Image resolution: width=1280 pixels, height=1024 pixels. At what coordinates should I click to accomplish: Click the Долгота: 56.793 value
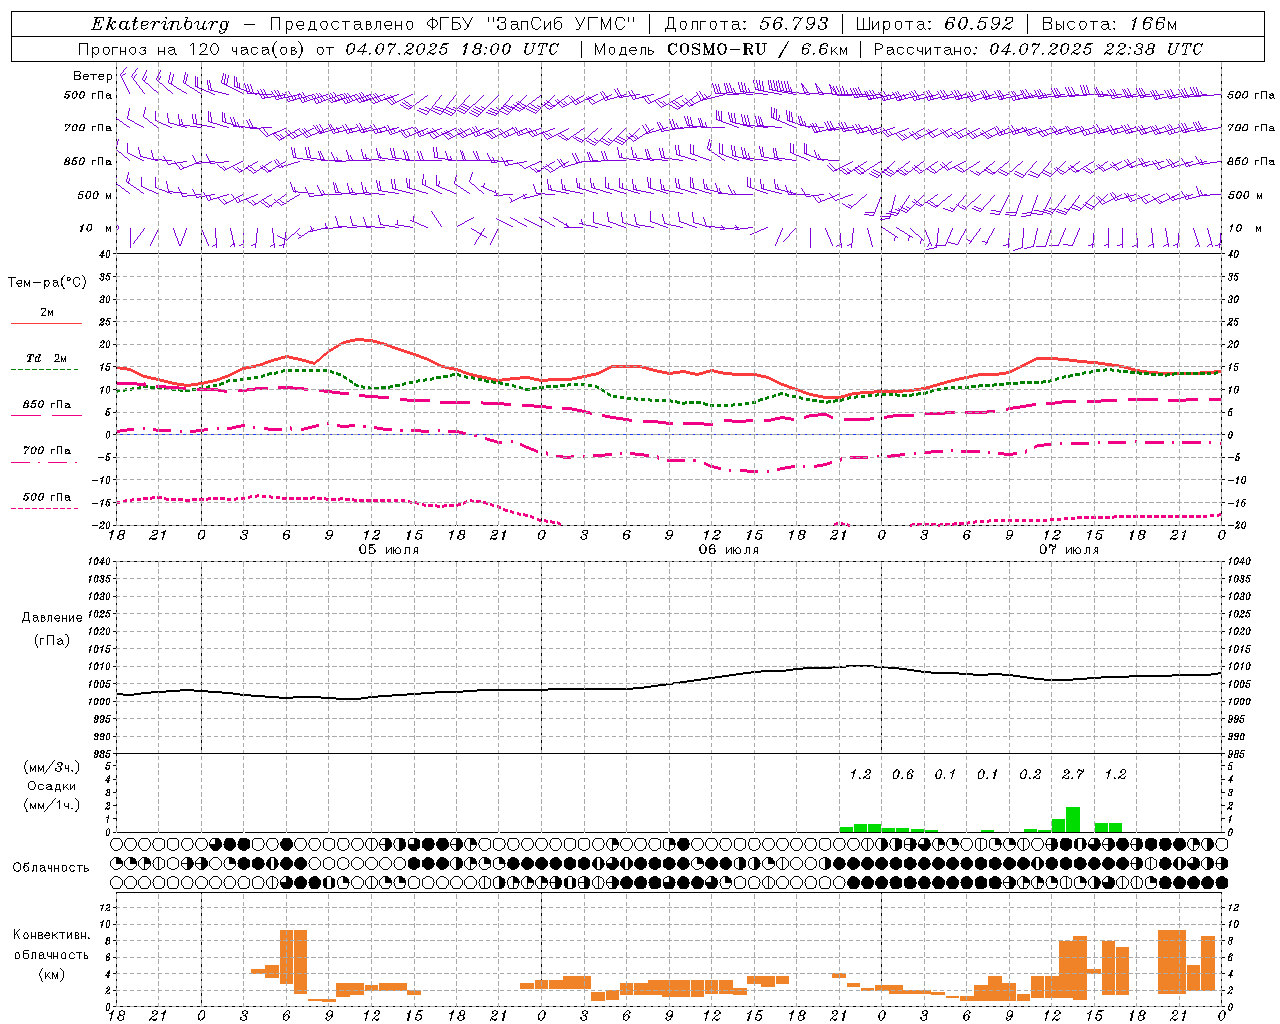pos(746,24)
